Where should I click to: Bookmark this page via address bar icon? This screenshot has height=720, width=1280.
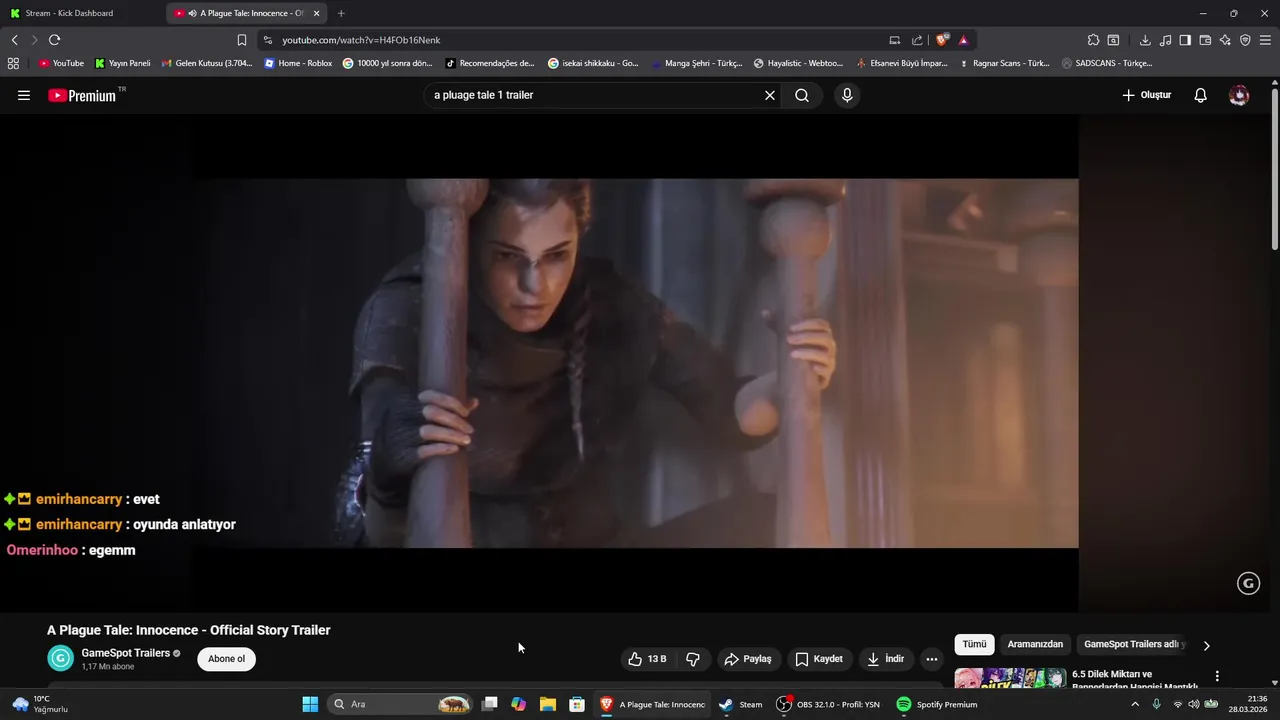click(242, 40)
